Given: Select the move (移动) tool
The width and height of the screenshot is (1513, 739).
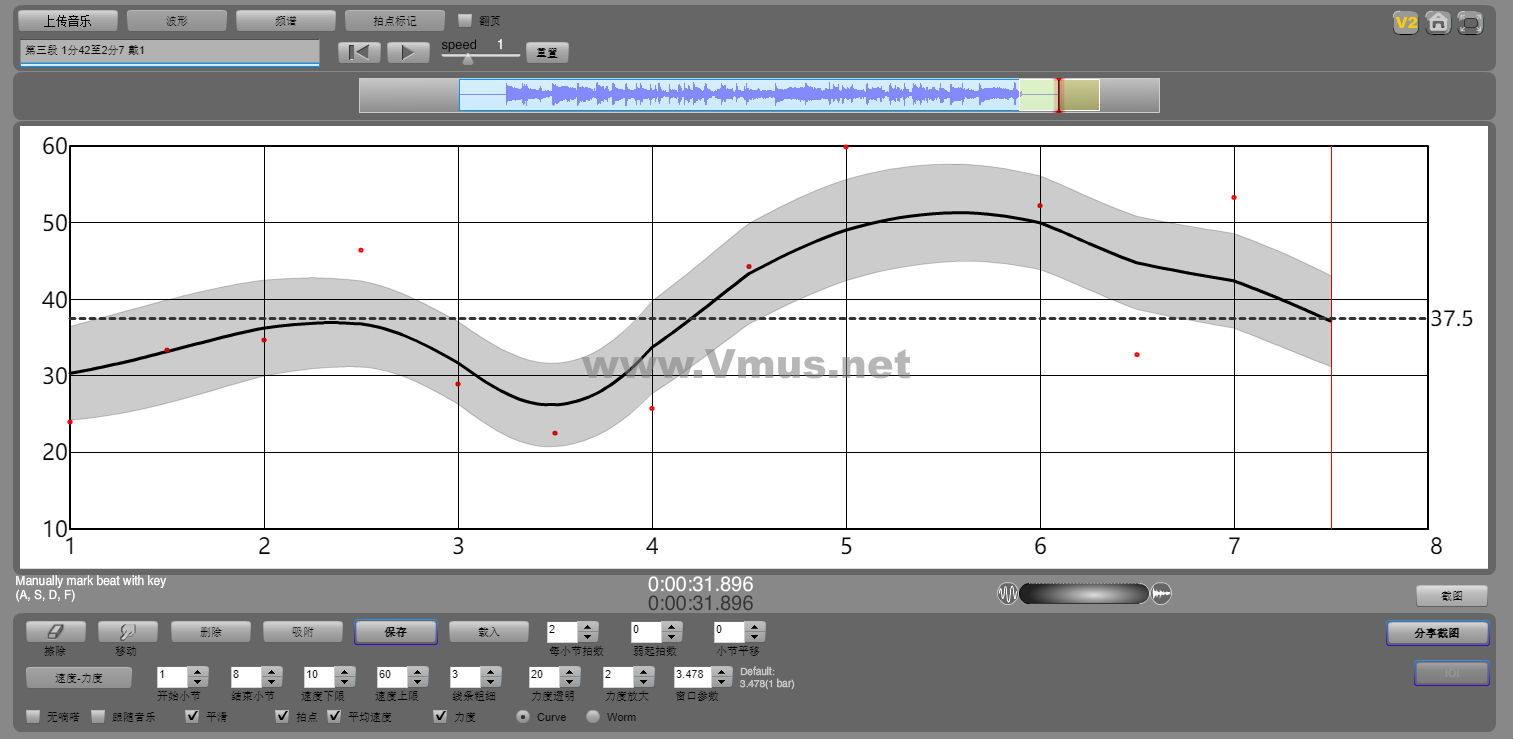Looking at the screenshot, I should [x=126, y=632].
